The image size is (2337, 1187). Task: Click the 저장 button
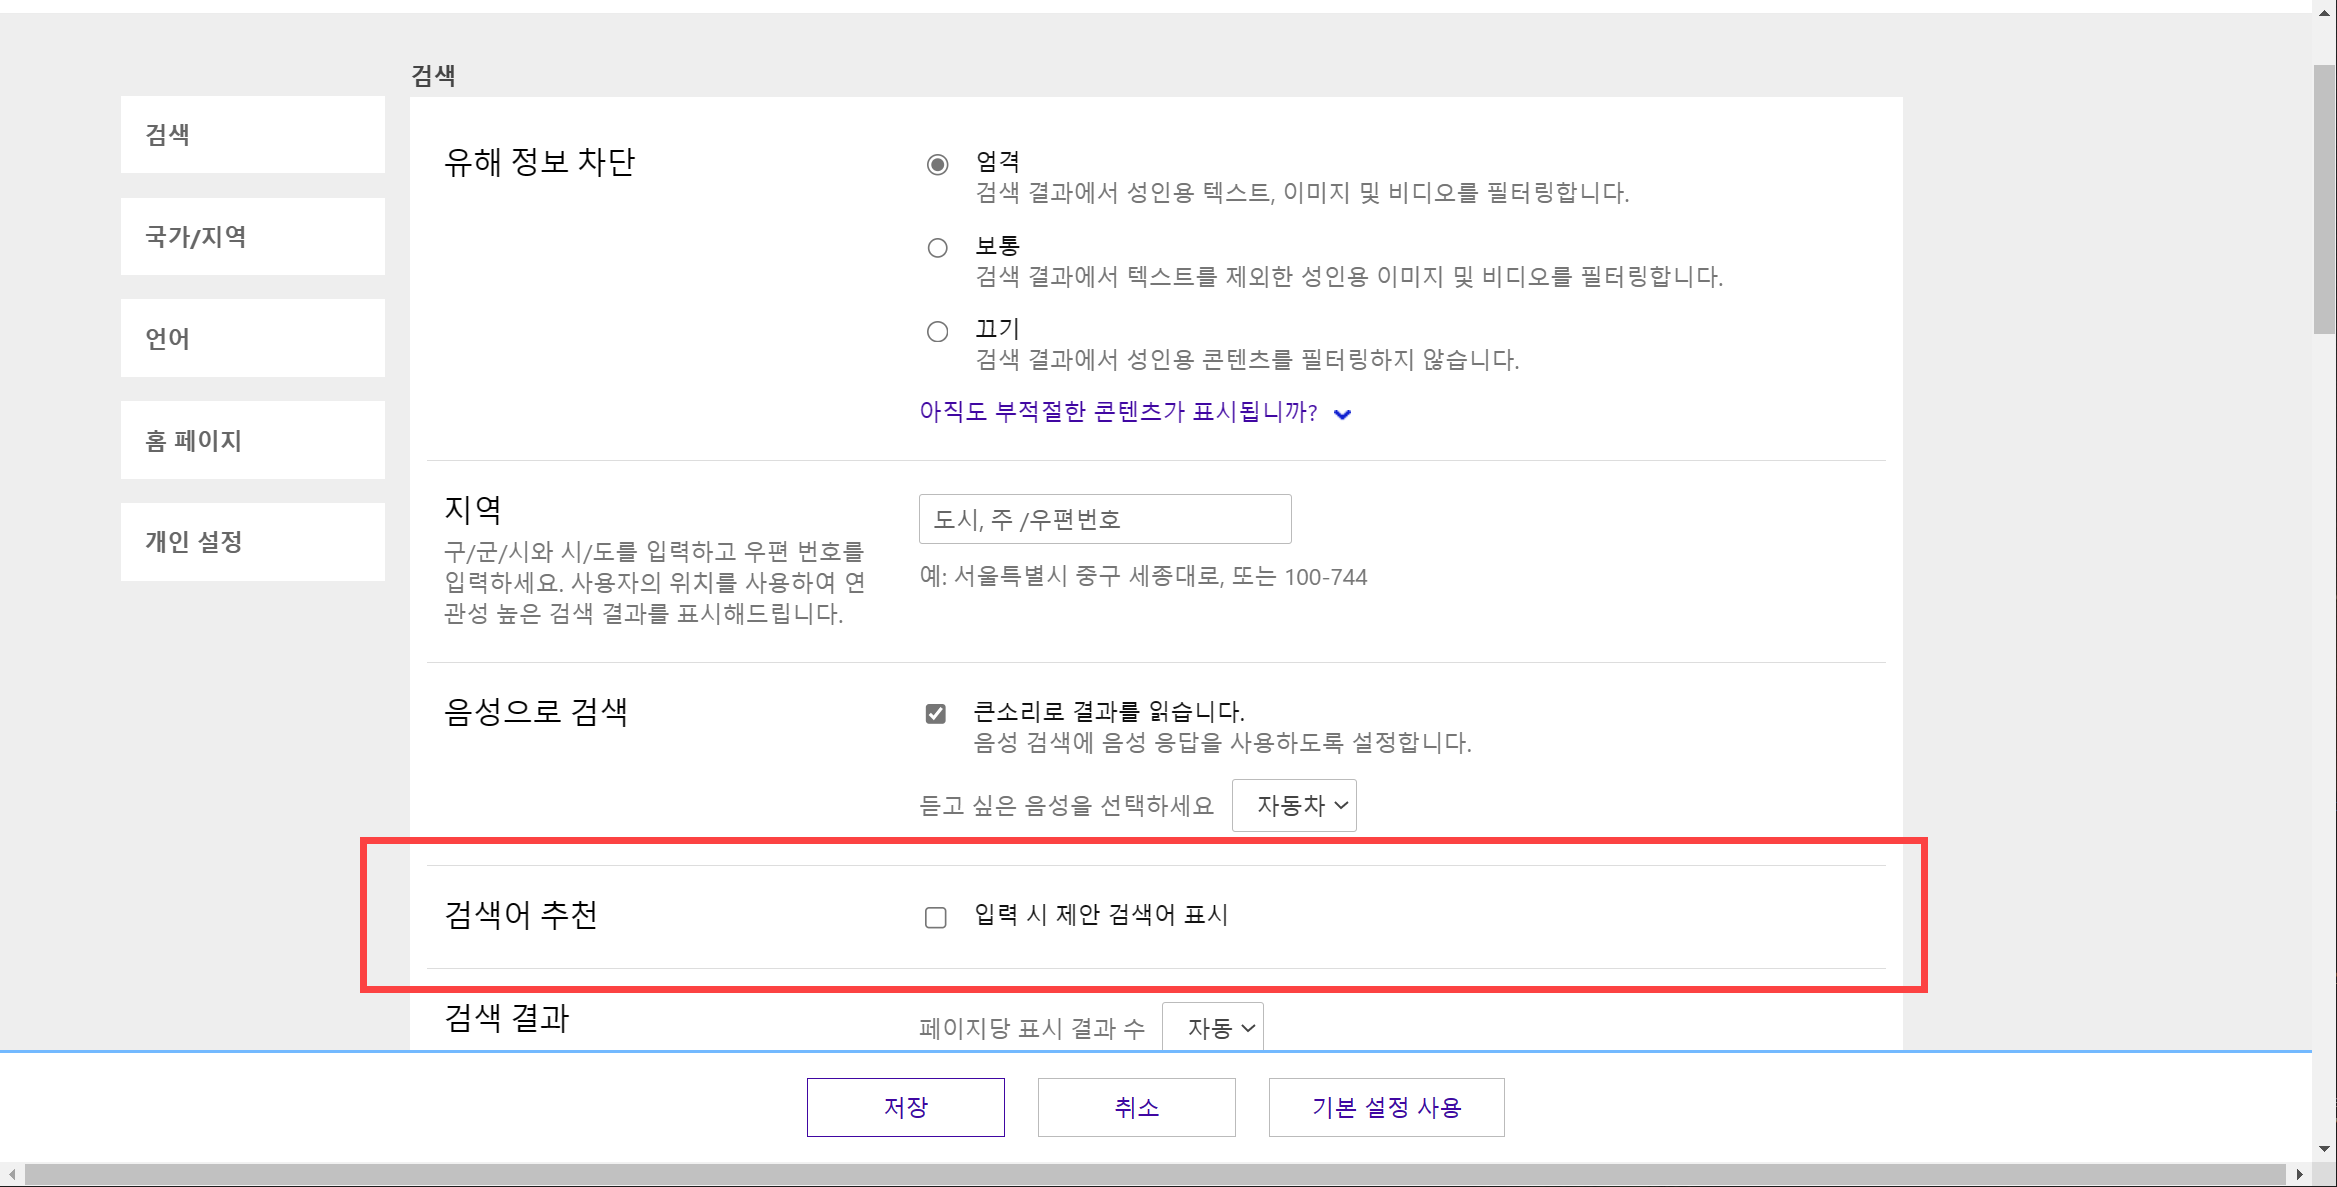[905, 1107]
